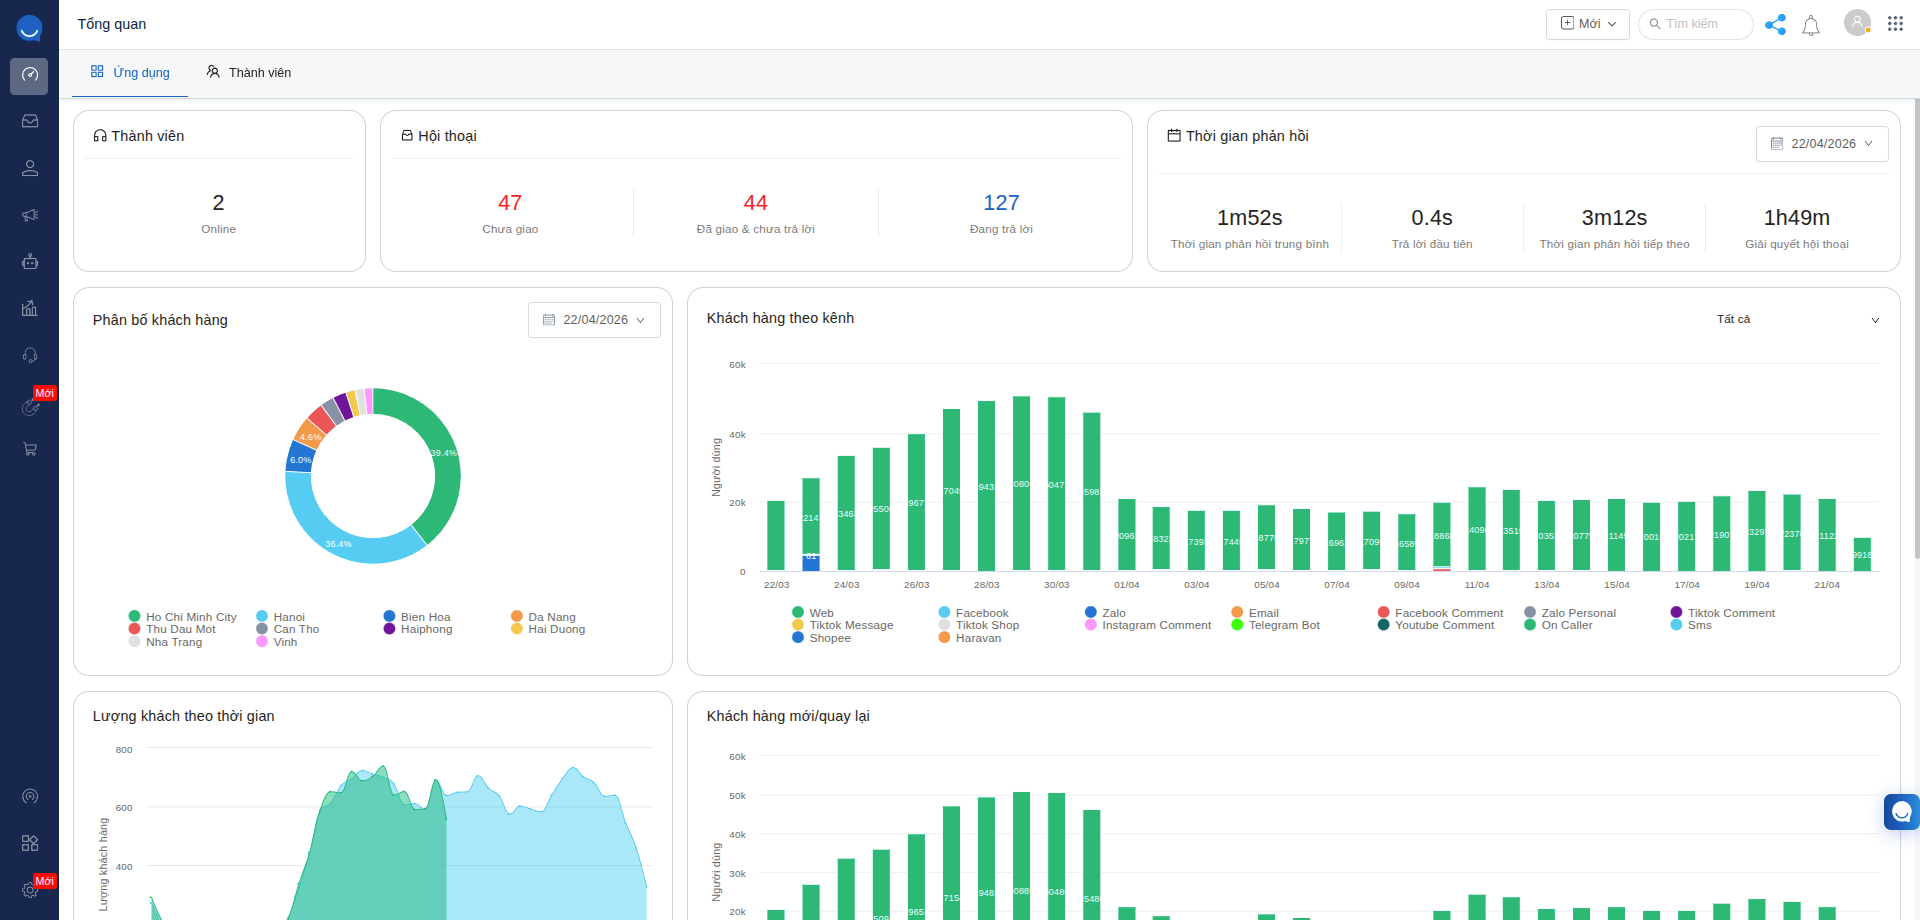Open the shopping cart icon in sidebar
The image size is (1920, 920).
(x=30, y=449)
